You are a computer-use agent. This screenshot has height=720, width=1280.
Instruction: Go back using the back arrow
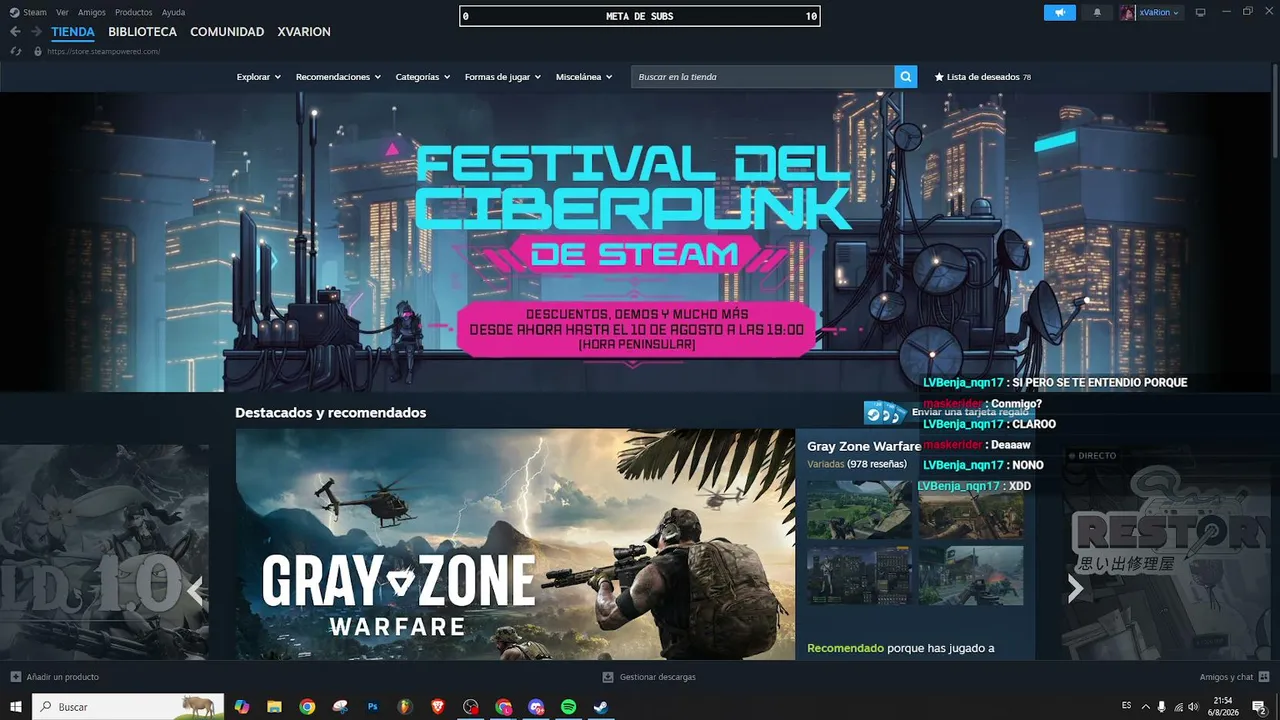tap(15, 32)
